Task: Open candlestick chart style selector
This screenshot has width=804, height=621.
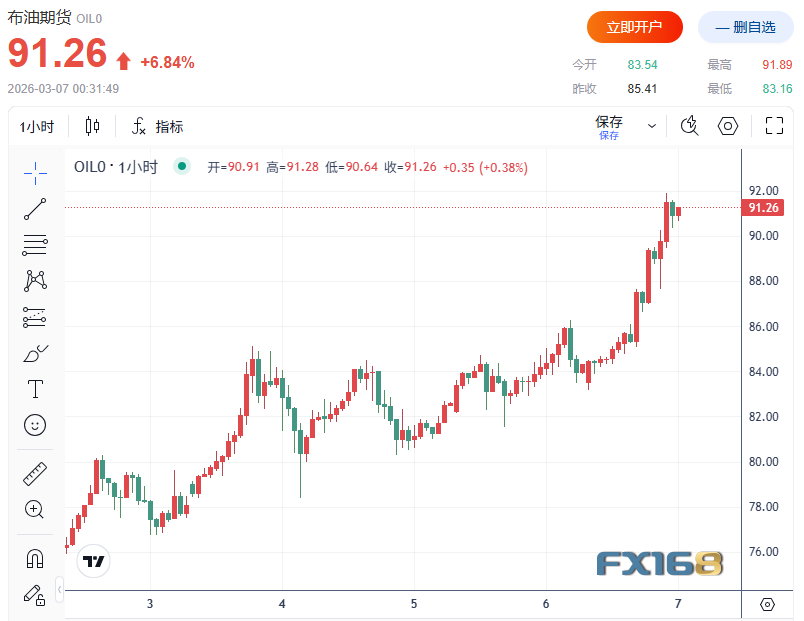Action: [93, 127]
